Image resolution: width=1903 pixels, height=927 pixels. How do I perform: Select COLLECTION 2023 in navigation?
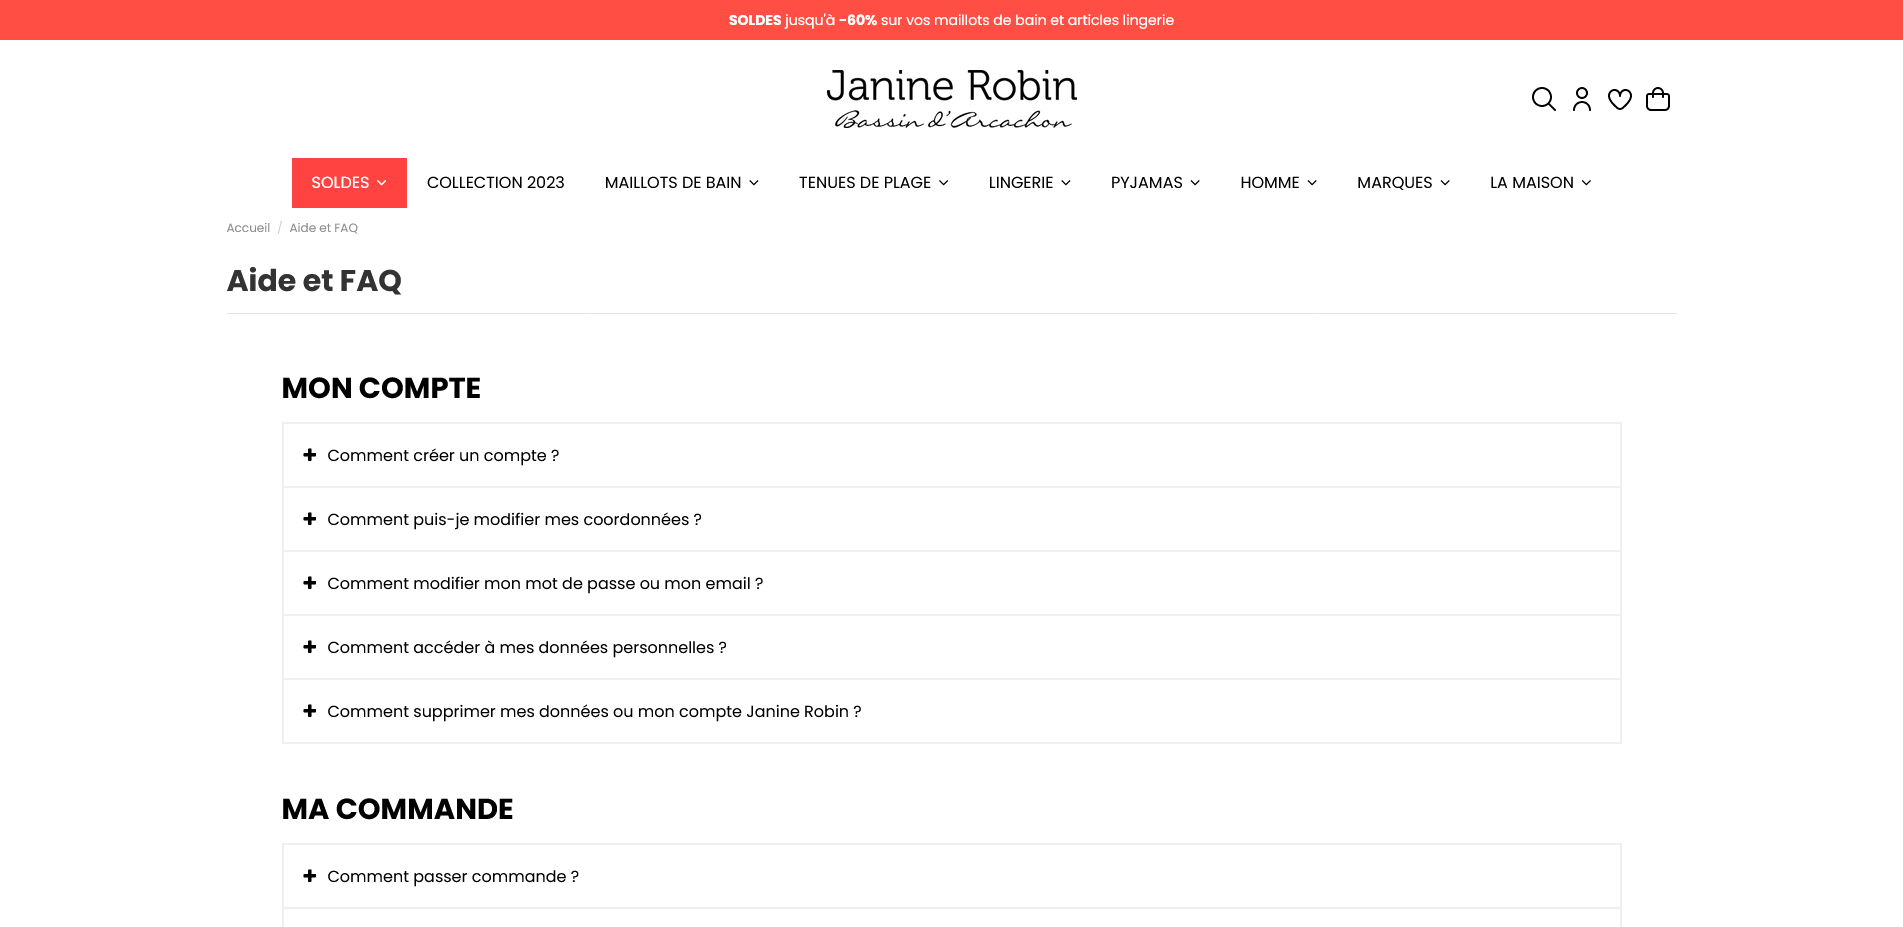tap(495, 183)
